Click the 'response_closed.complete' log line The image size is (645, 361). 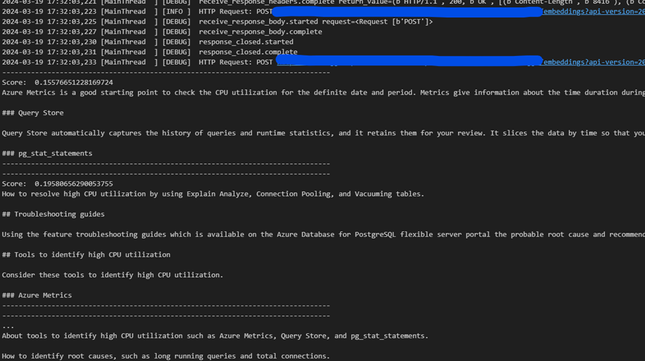click(x=150, y=52)
